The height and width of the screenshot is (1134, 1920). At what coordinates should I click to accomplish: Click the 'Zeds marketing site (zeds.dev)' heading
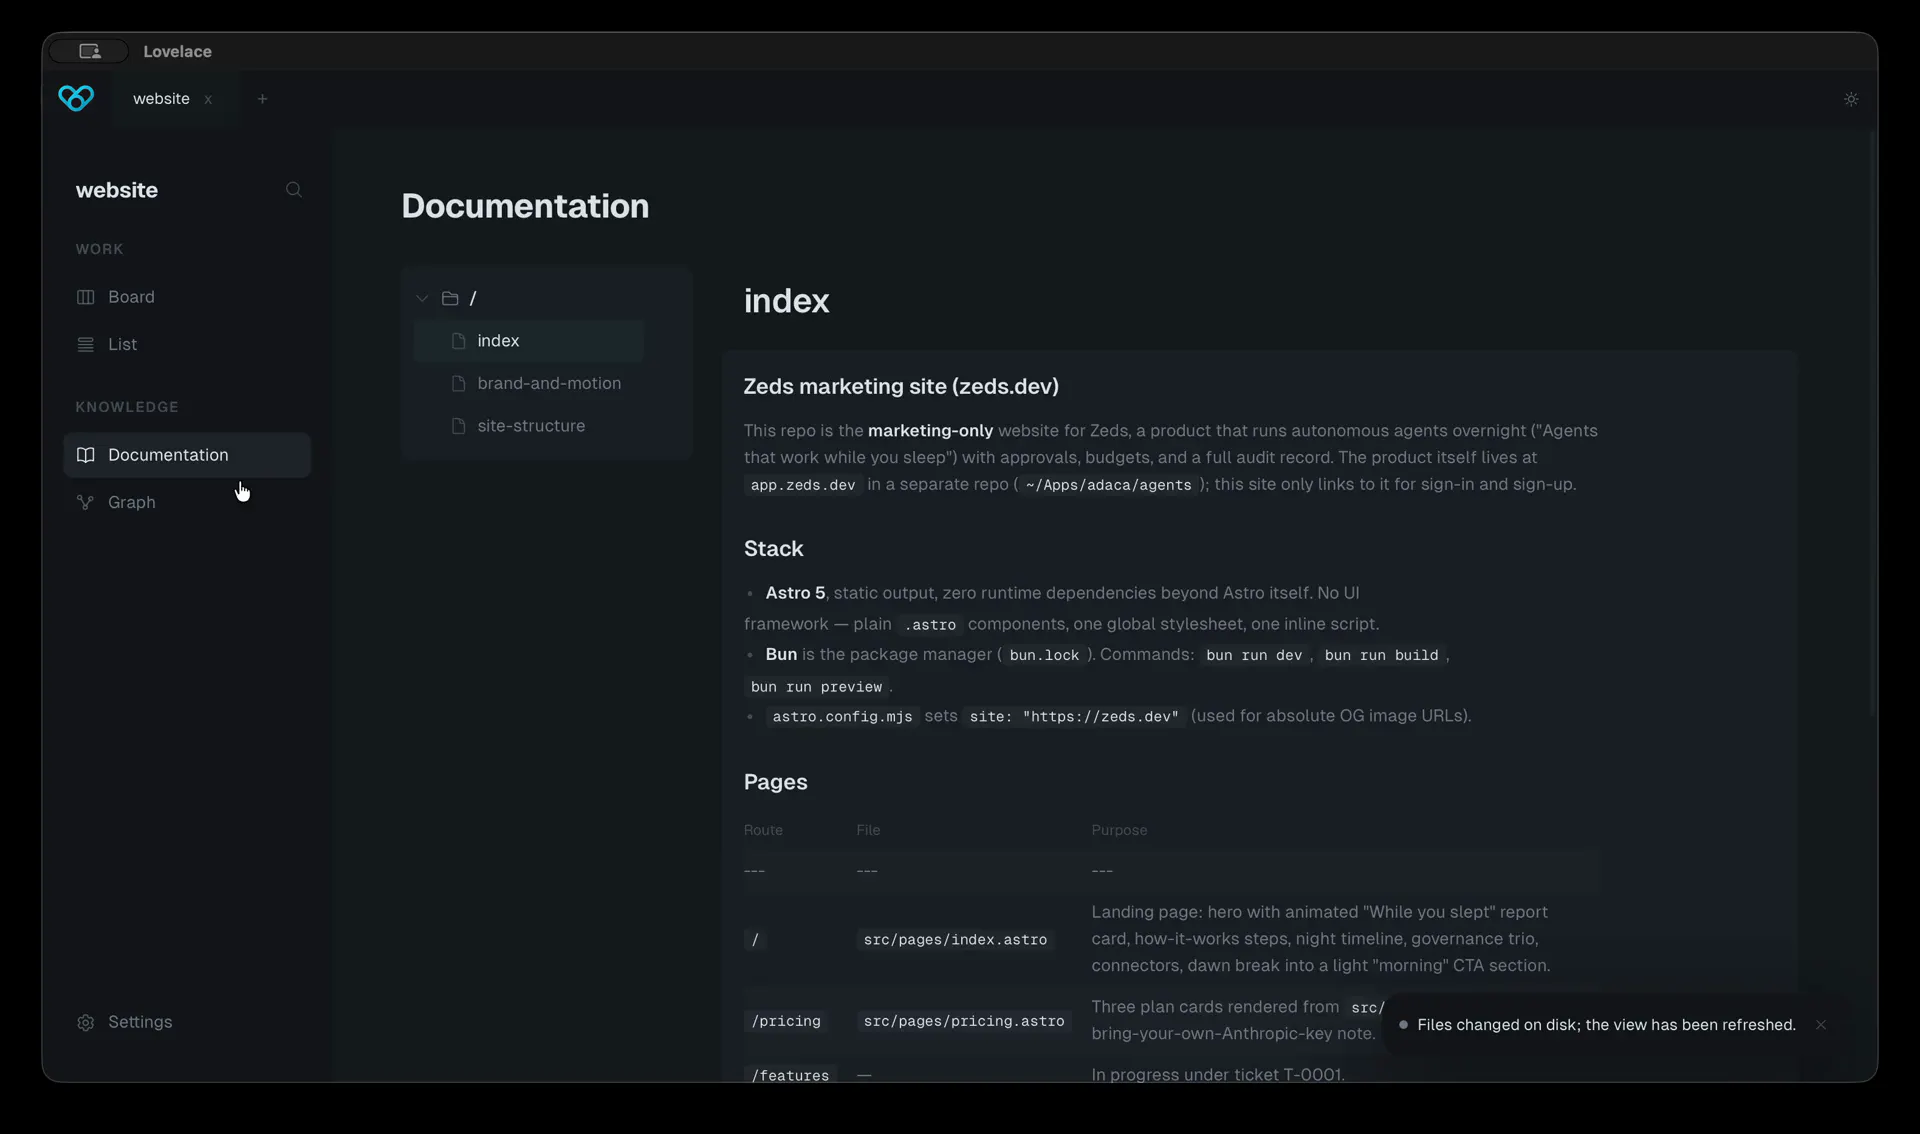(901, 387)
